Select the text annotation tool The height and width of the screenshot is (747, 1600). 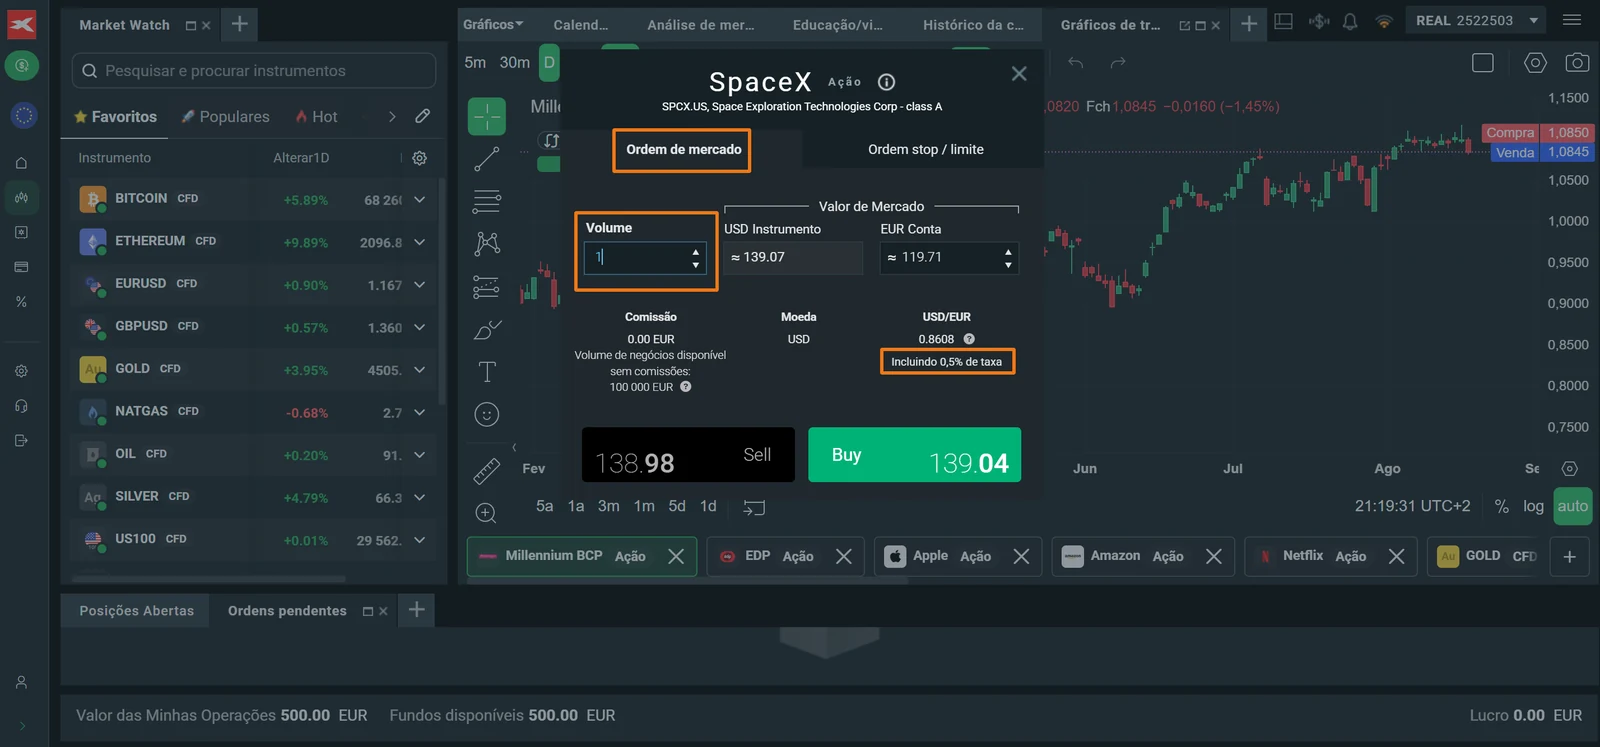point(487,372)
